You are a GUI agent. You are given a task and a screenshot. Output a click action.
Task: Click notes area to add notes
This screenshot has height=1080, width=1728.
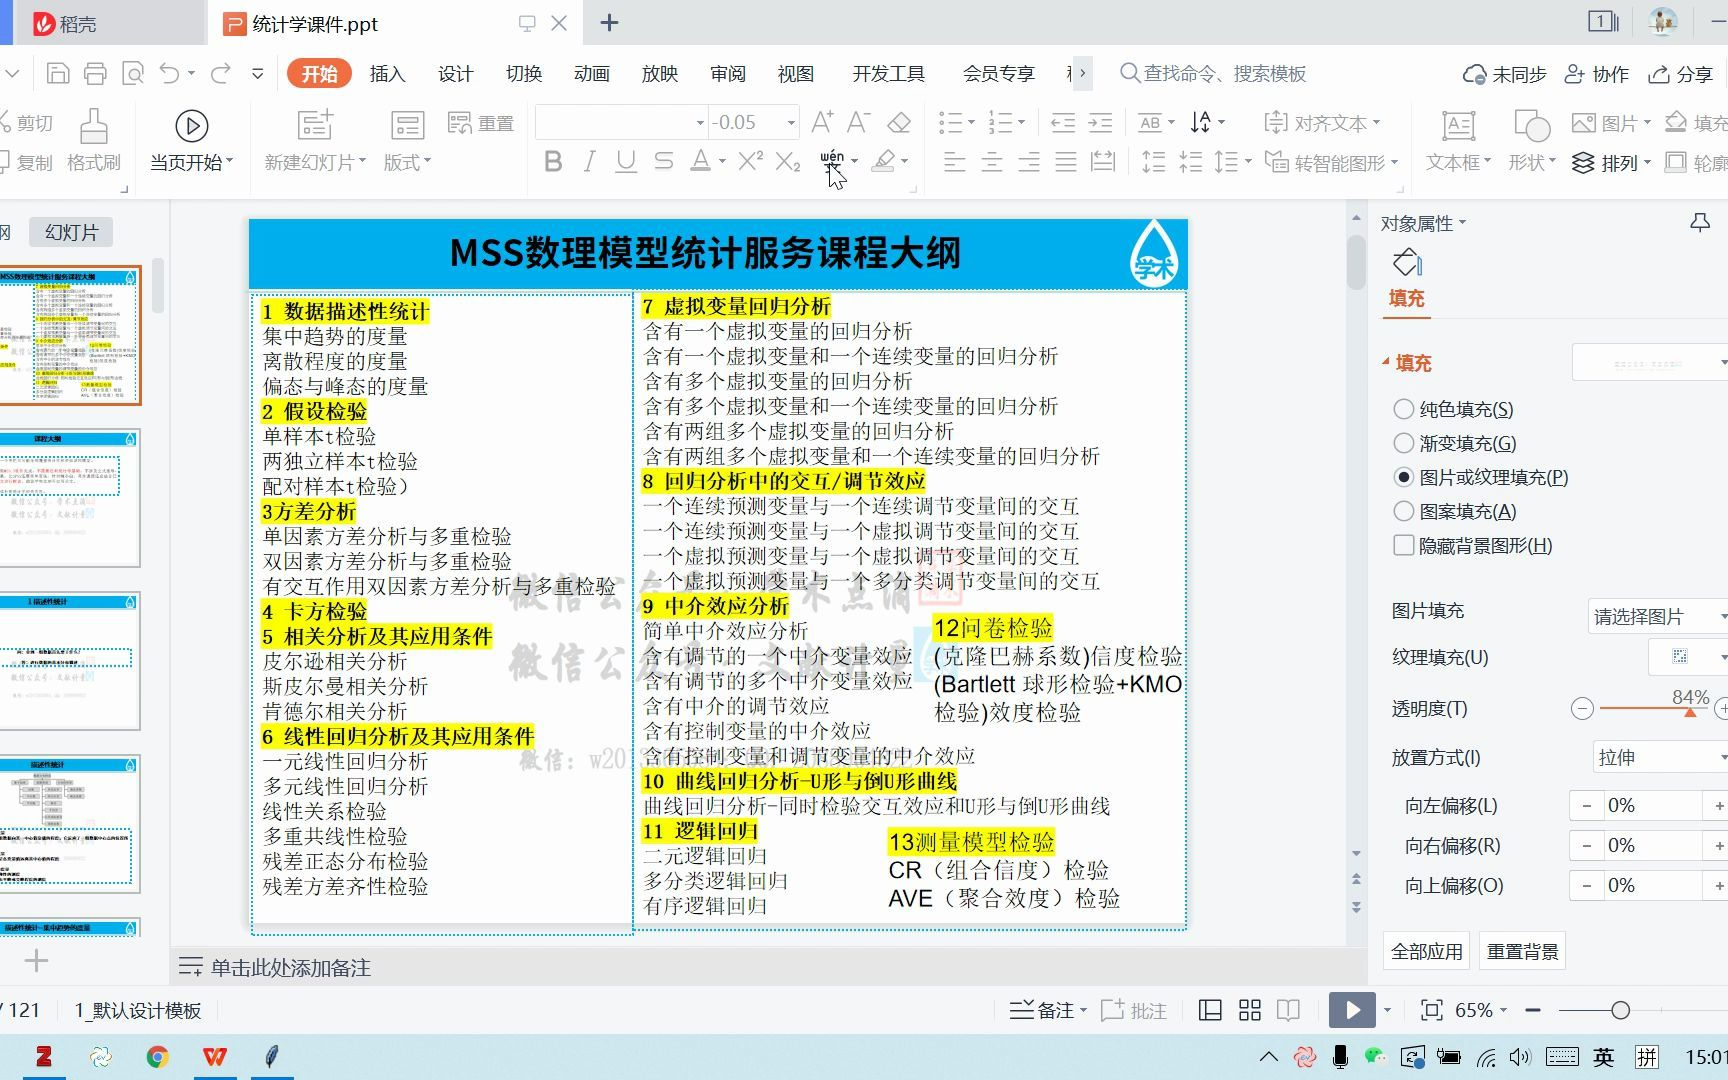[x=290, y=967]
